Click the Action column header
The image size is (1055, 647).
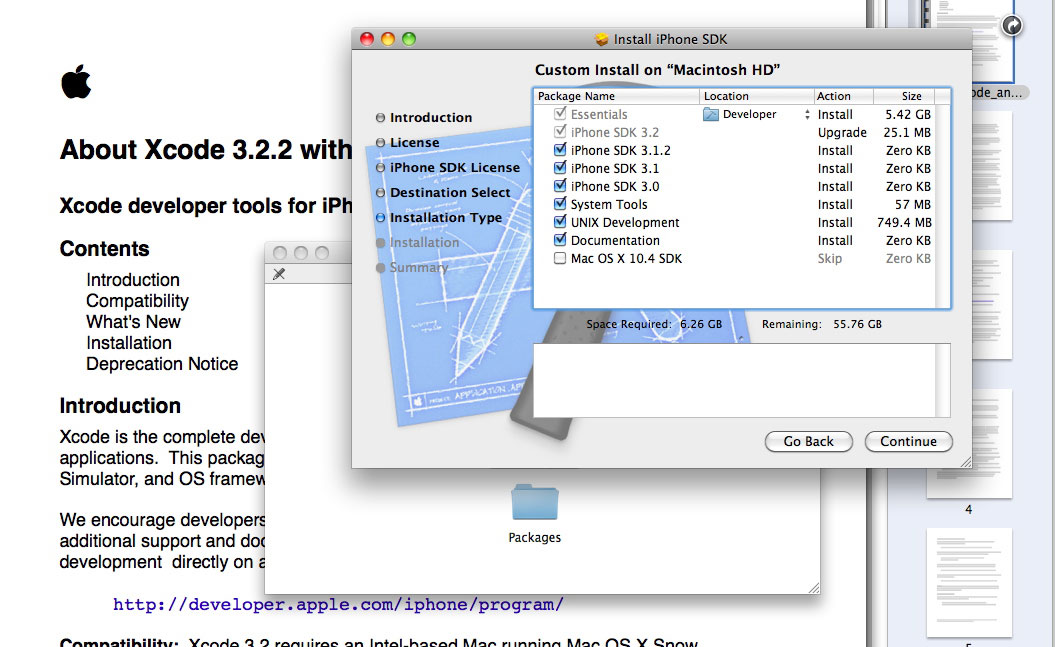pyautogui.click(x=843, y=96)
